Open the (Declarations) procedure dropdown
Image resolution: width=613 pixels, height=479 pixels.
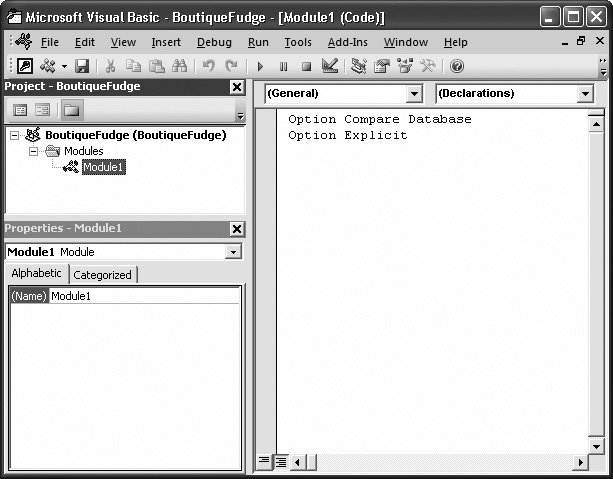(x=585, y=94)
